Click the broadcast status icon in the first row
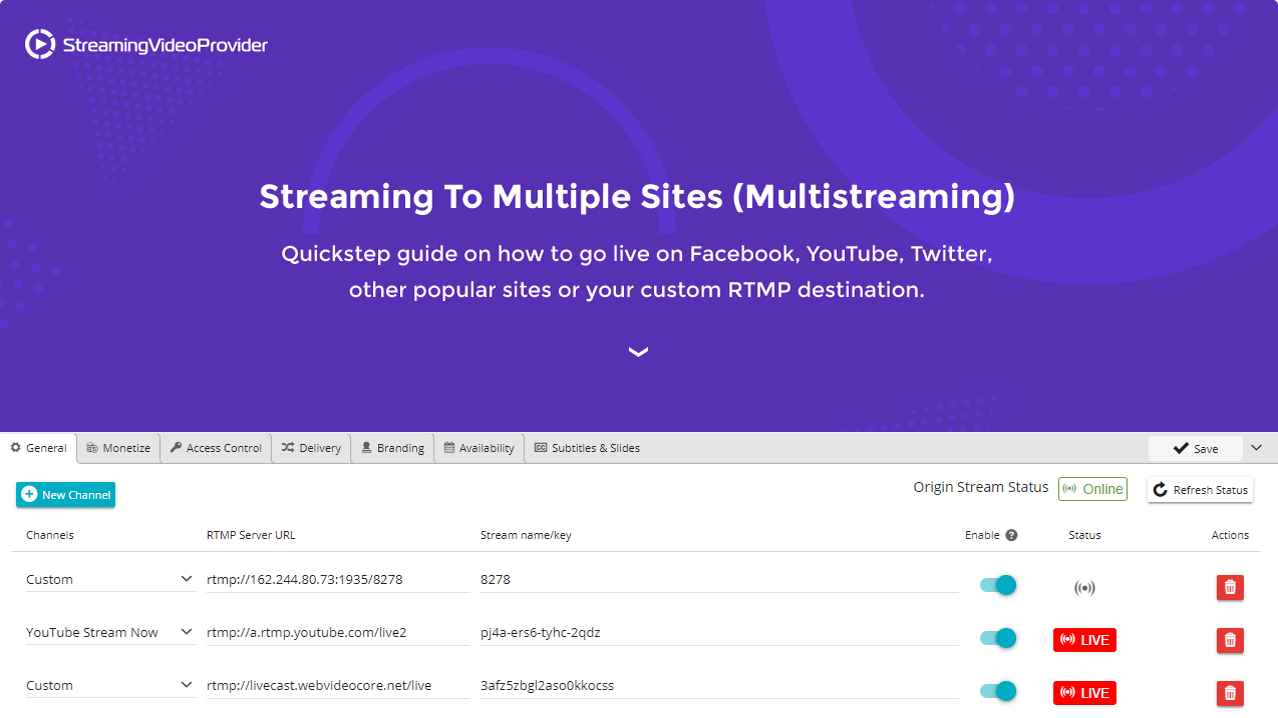The height and width of the screenshot is (718, 1278). (1084, 587)
